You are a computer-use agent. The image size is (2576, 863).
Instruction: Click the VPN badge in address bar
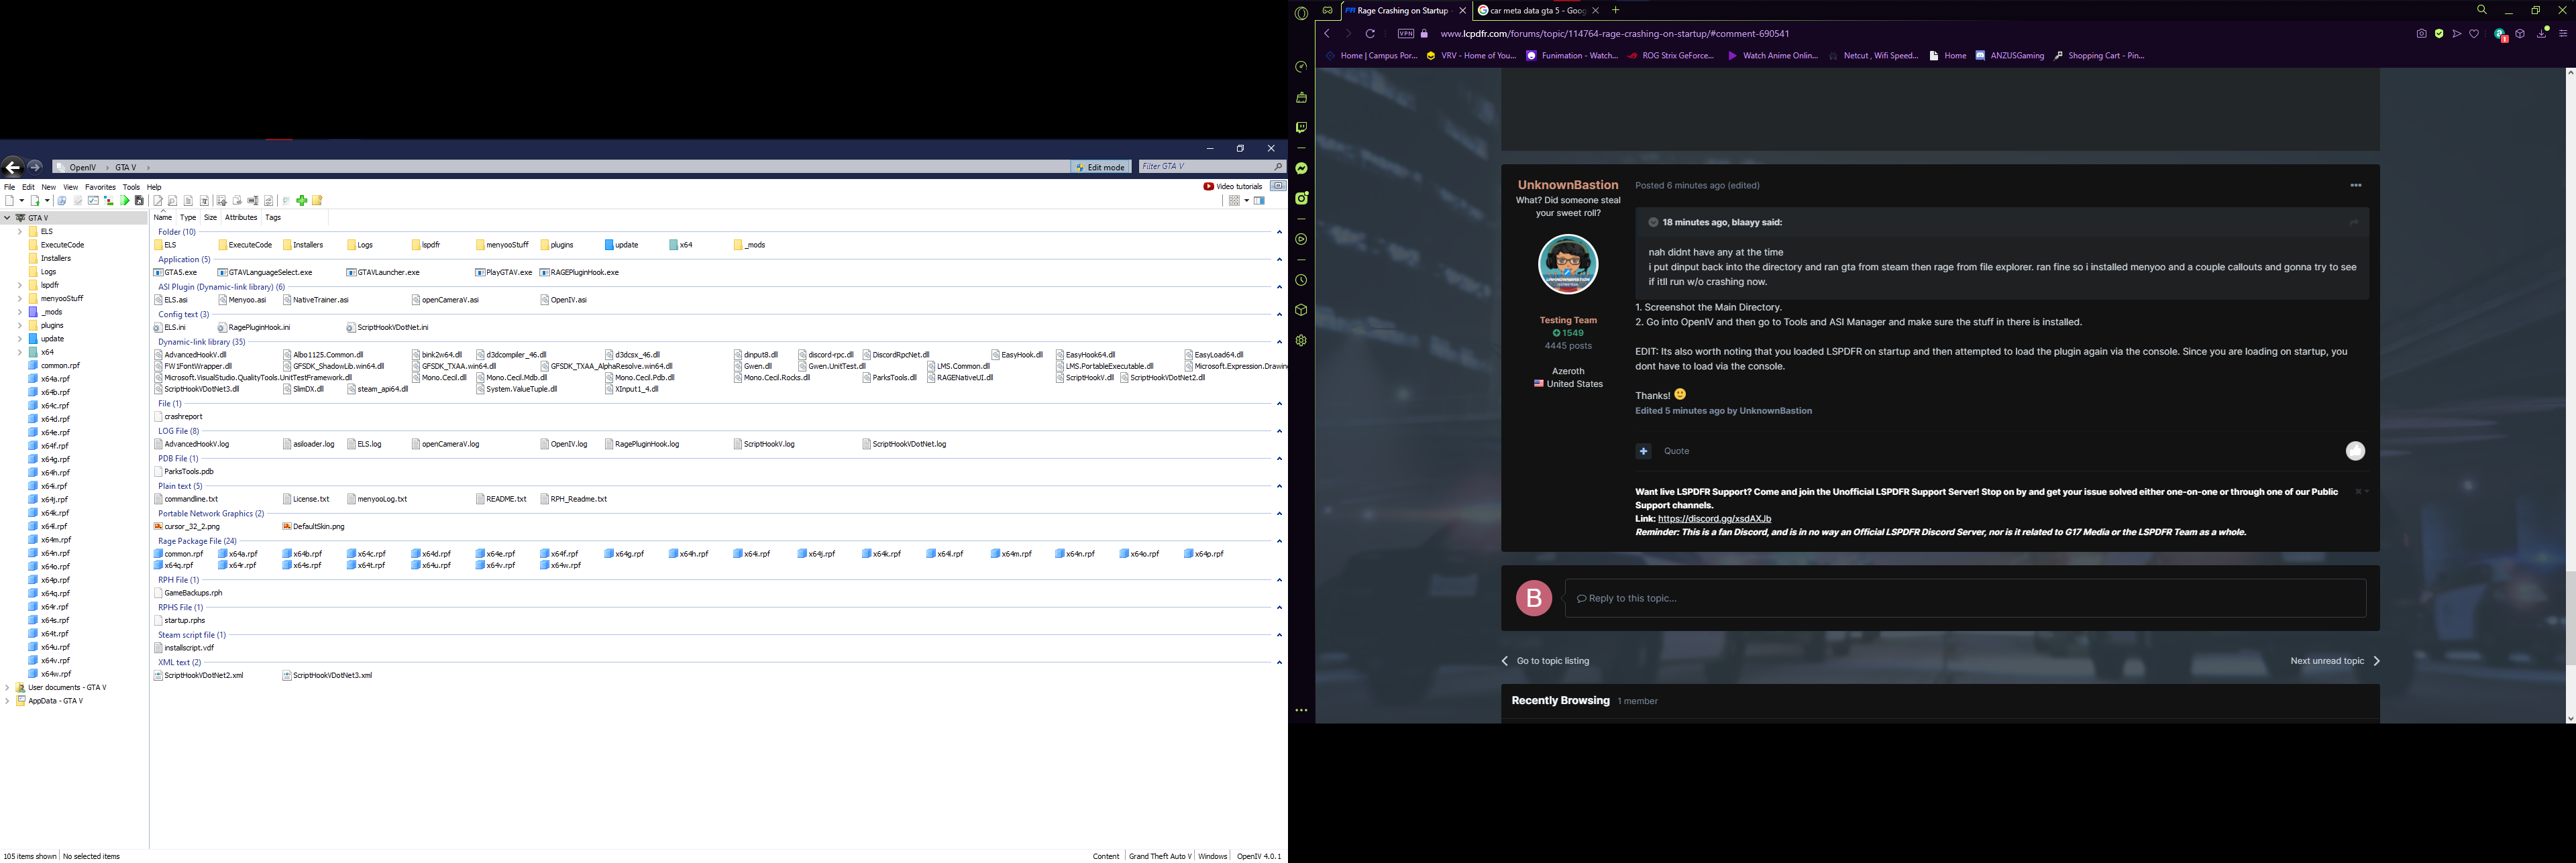(1406, 34)
